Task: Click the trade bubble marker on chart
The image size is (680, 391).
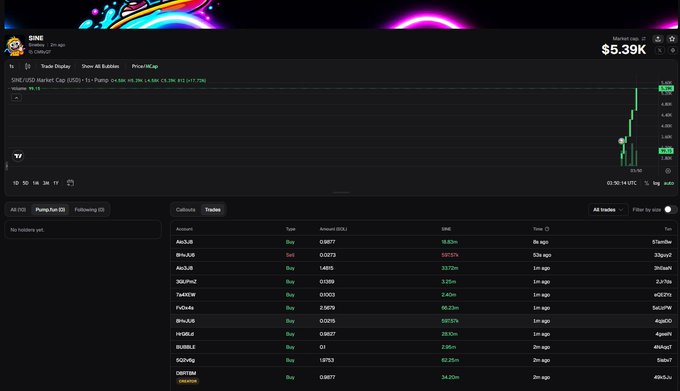Action: coord(621,141)
